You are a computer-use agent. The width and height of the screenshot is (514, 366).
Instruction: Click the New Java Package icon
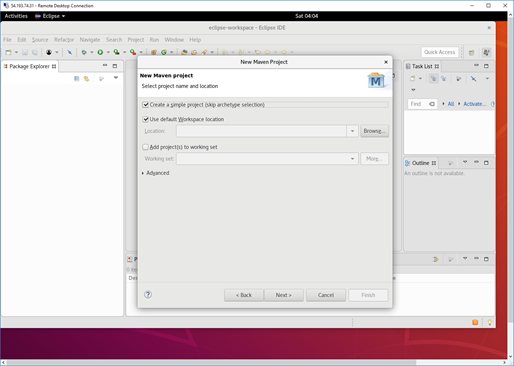(x=154, y=52)
